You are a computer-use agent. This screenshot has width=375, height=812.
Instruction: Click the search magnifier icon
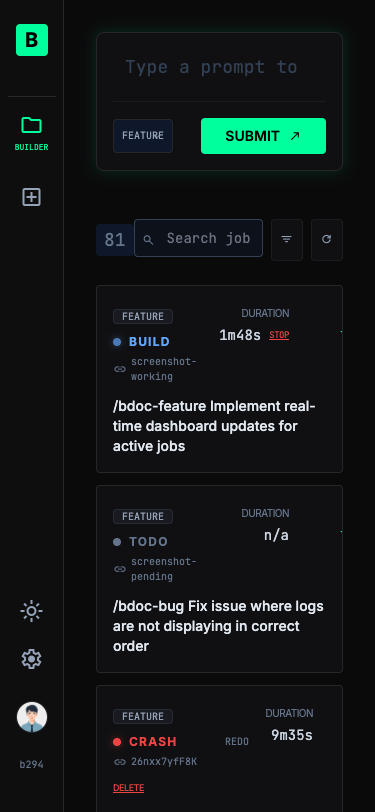point(148,239)
